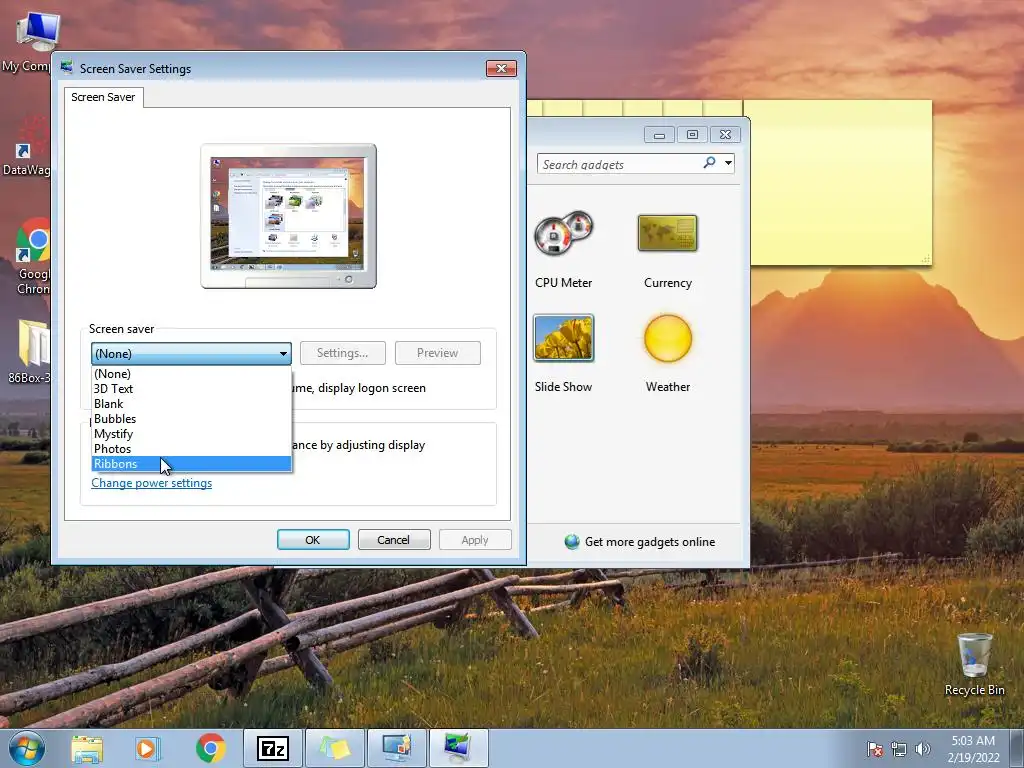Switch to 7-Zip taskbar button
This screenshot has width=1024, height=768.
[272, 748]
